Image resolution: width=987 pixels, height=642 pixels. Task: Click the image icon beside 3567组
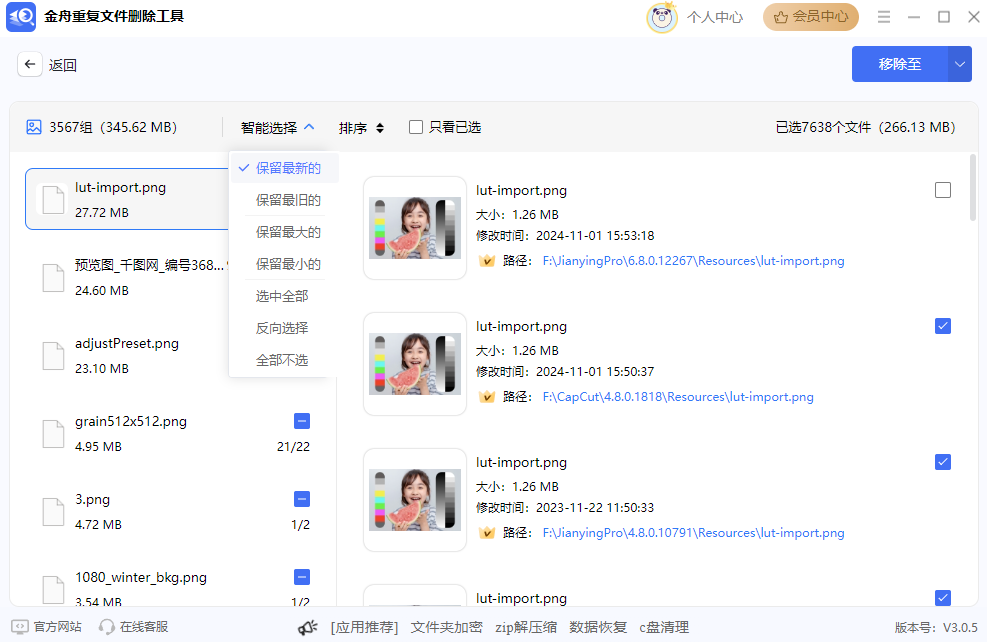33,126
